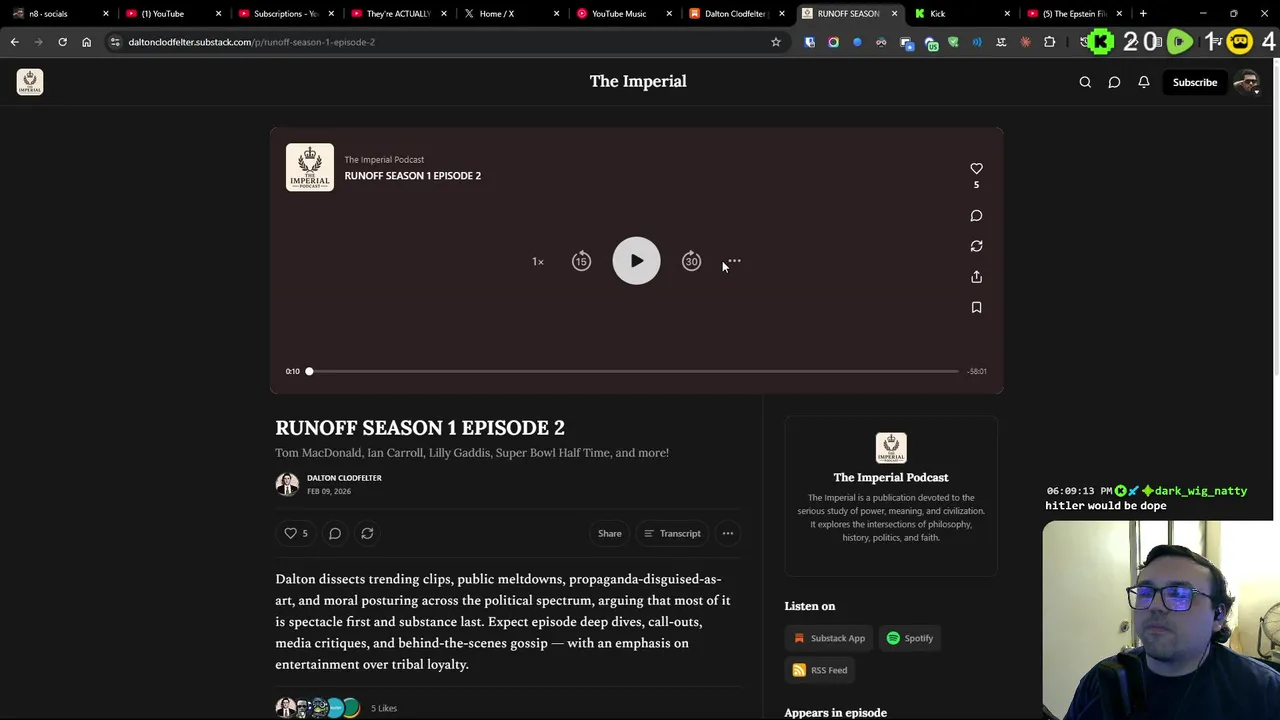Click the green Kick overlay icon
The image size is (1280, 720).
(1101, 42)
